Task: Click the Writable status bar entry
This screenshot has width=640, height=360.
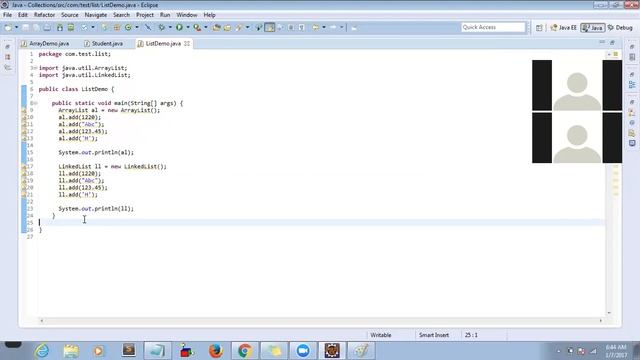Action: click(x=381, y=335)
